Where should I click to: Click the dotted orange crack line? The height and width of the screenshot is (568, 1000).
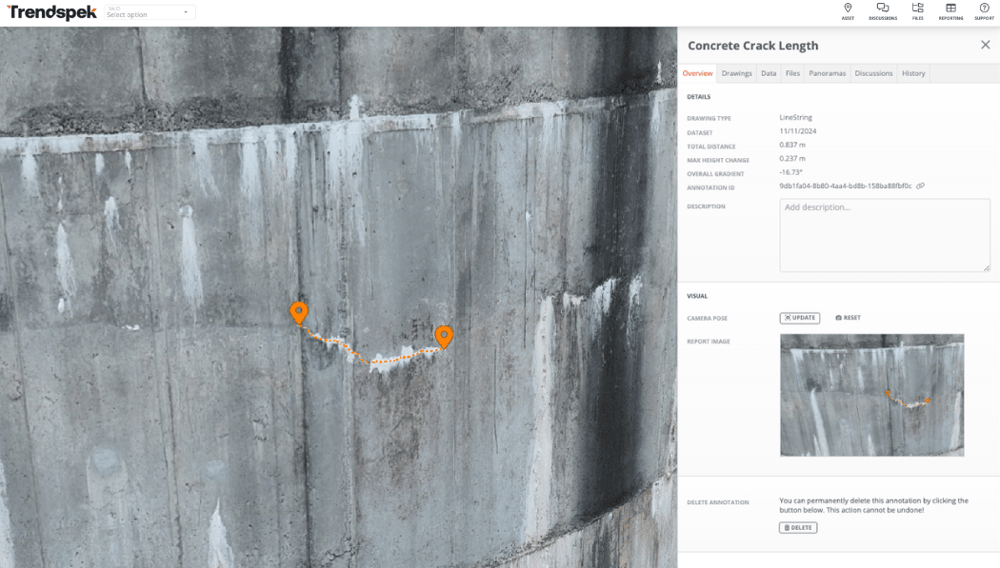[372, 362]
